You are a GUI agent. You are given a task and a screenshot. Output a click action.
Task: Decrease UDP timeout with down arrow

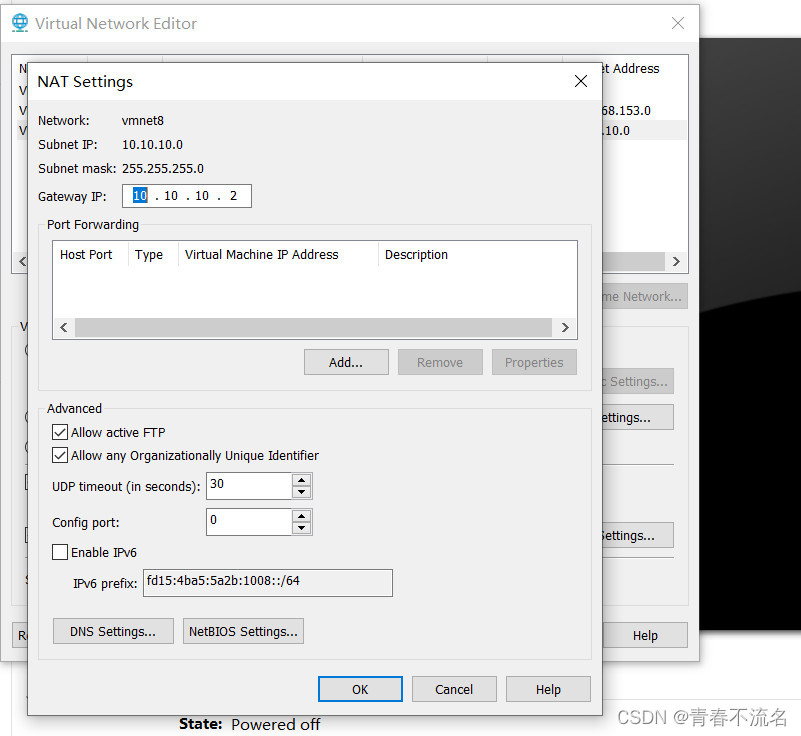click(x=301, y=492)
